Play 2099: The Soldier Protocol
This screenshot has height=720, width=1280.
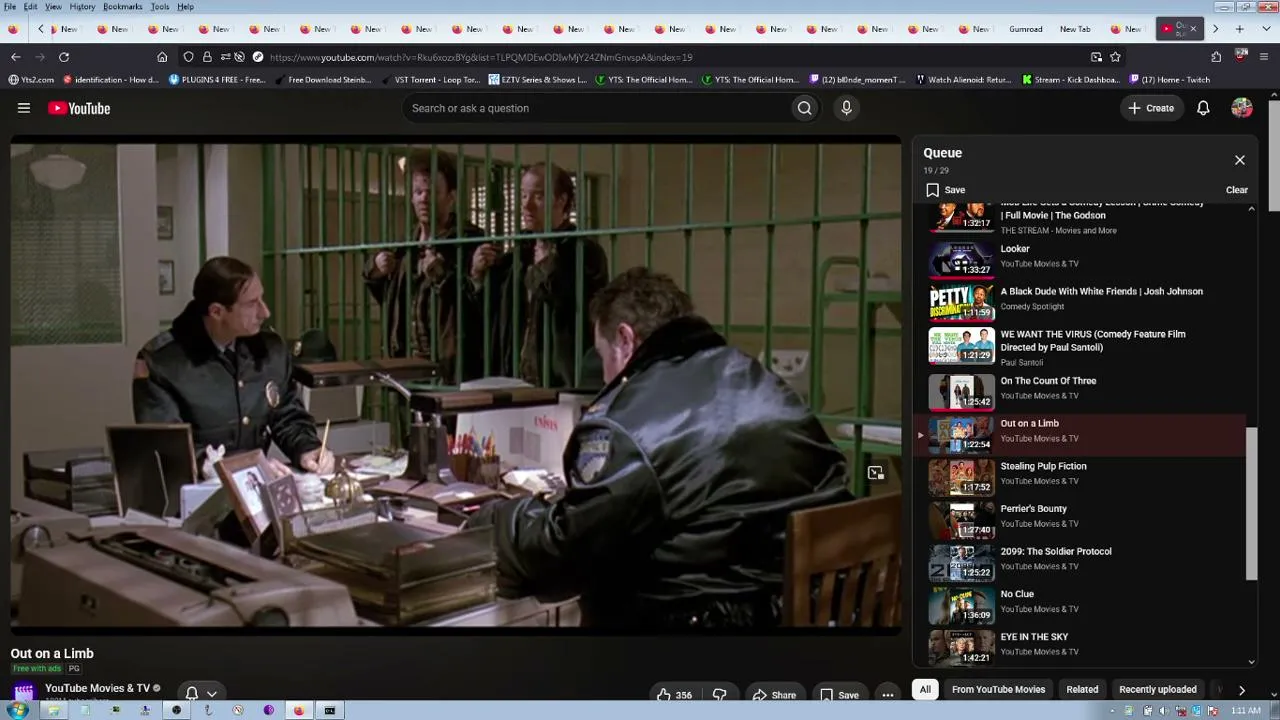tap(1056, 552)
